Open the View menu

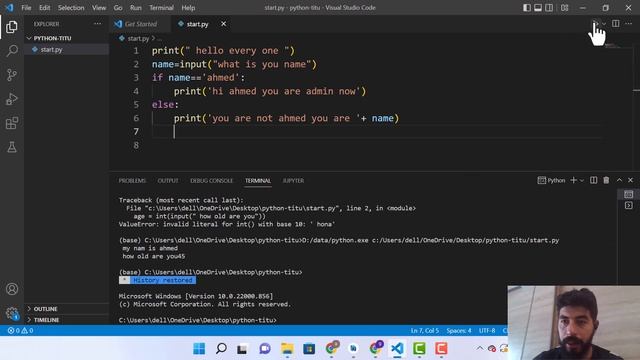coord(99,8)
